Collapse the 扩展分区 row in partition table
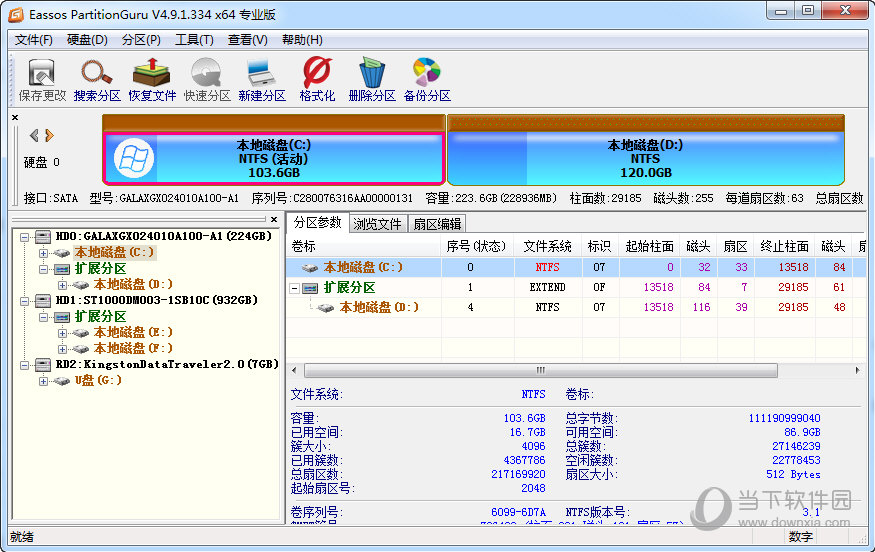The height and width of the screenshot is (552, 875). click(295, 288)
